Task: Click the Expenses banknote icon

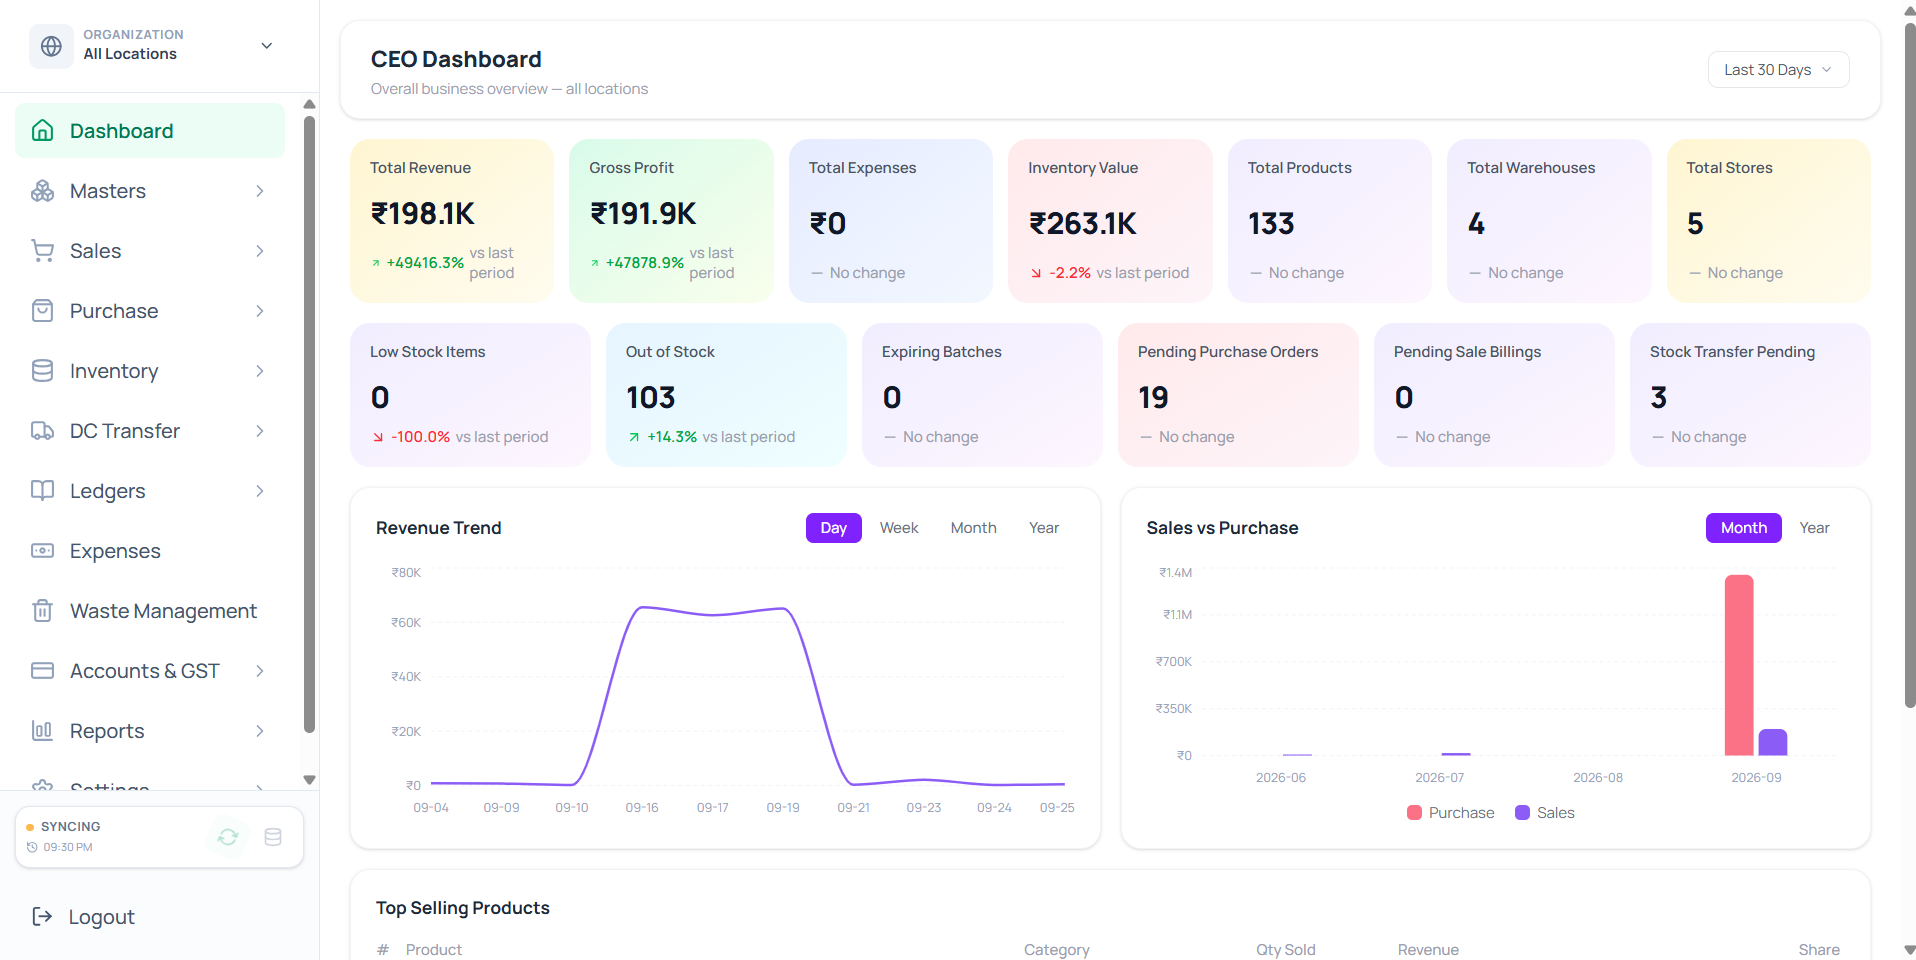Action: click(42, 551)
